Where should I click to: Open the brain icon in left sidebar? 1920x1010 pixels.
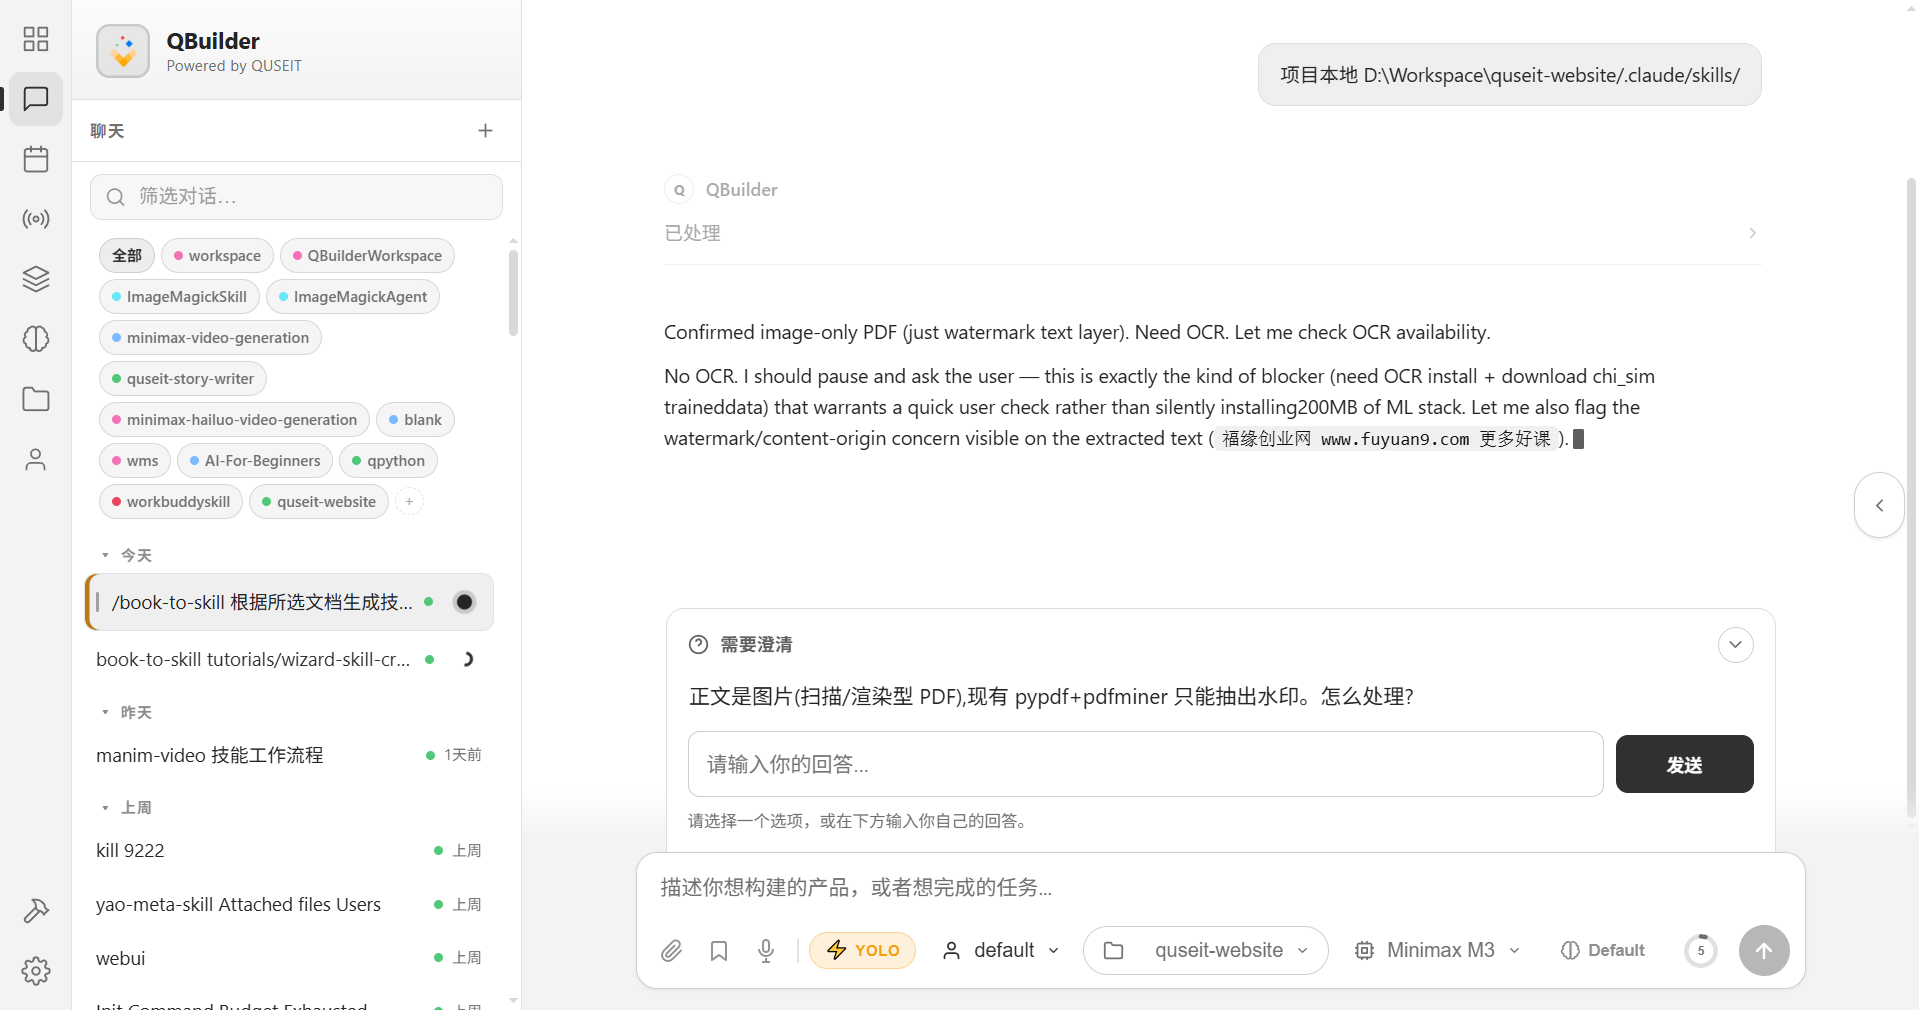point(36,339)
